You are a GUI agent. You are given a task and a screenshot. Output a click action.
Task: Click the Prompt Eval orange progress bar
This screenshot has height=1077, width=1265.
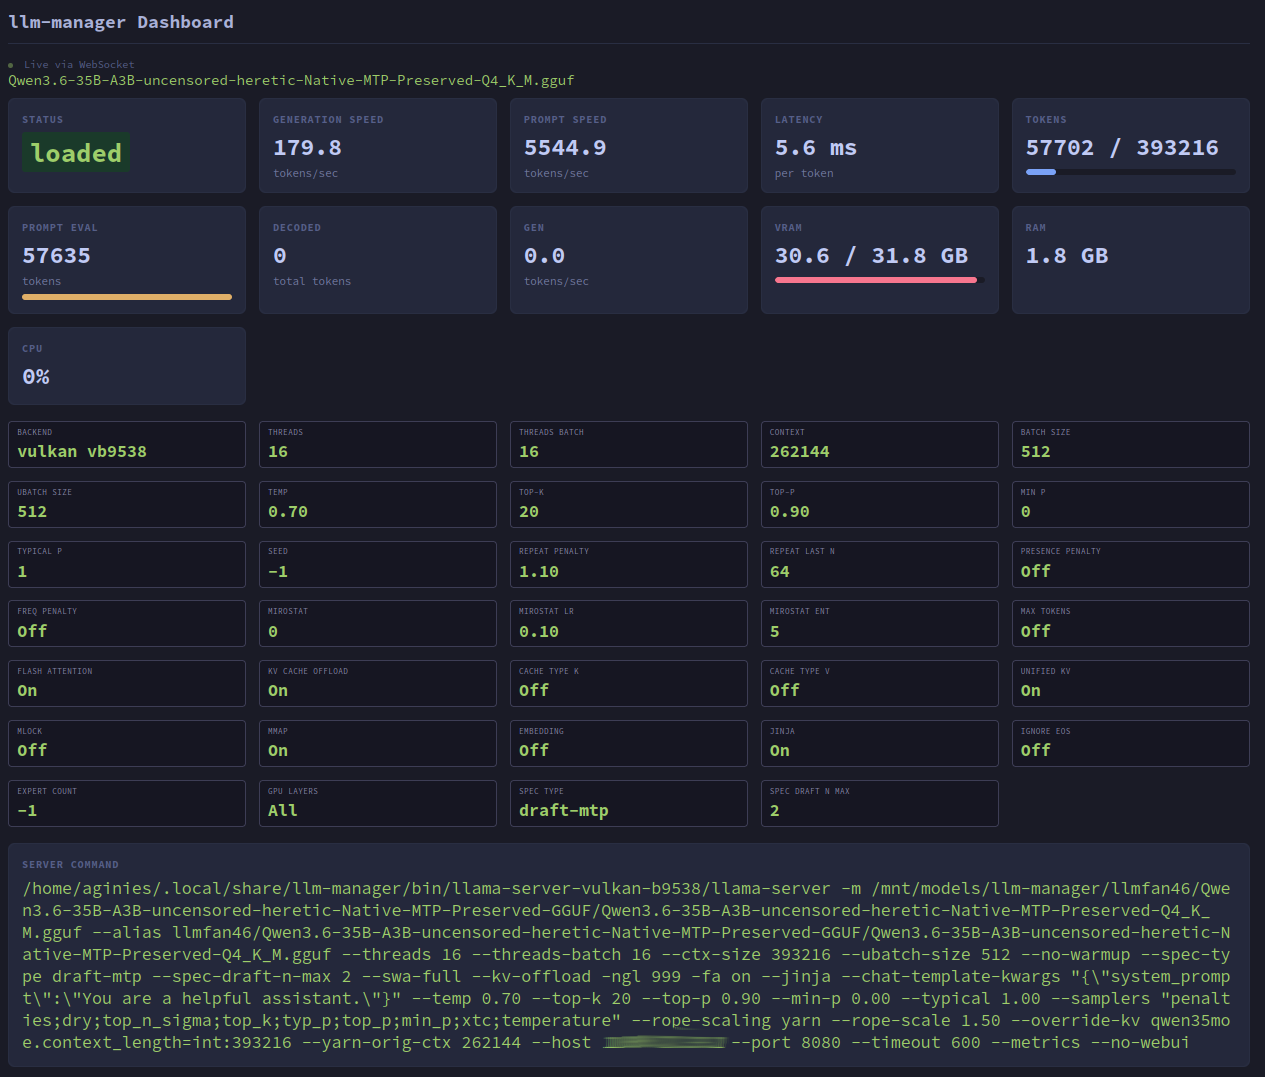pos(127,297)
